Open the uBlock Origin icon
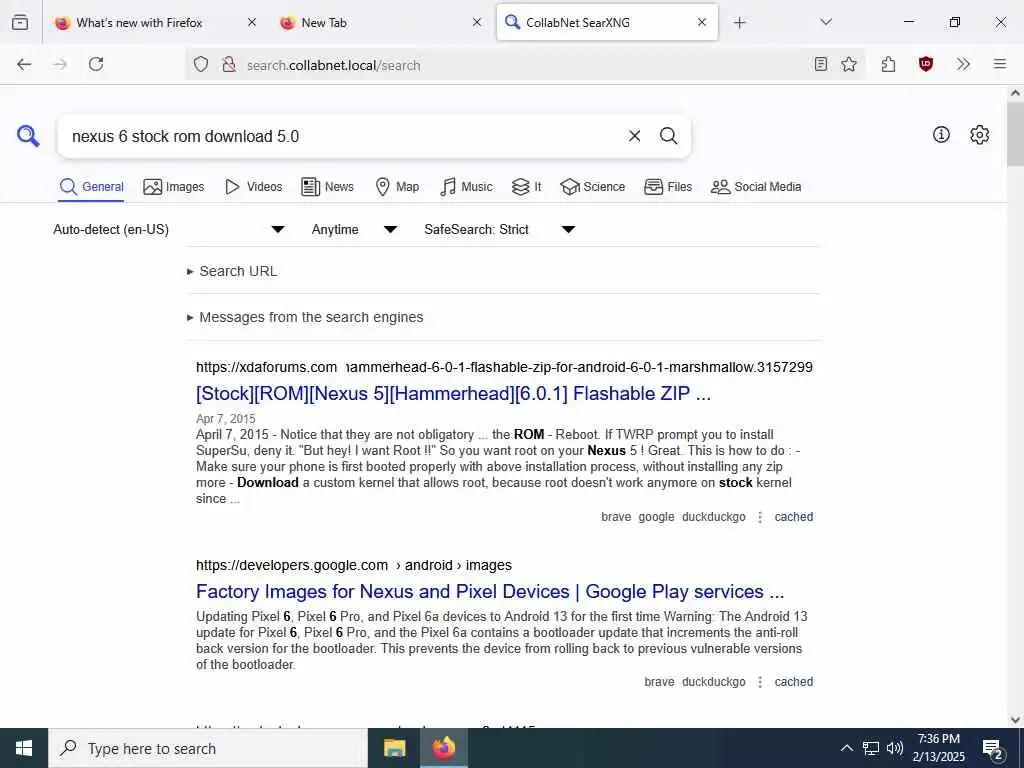 pos(925,64)
